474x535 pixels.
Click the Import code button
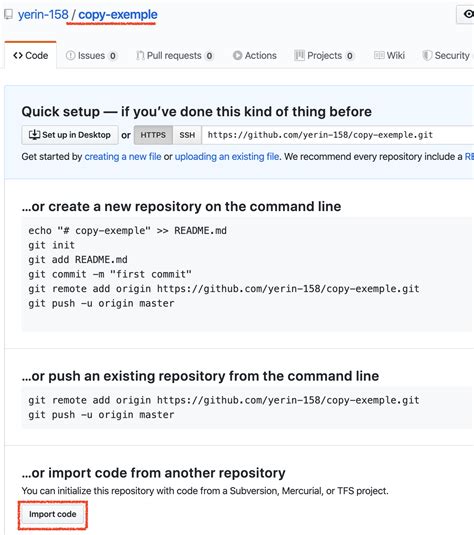(x=53, y=514)
